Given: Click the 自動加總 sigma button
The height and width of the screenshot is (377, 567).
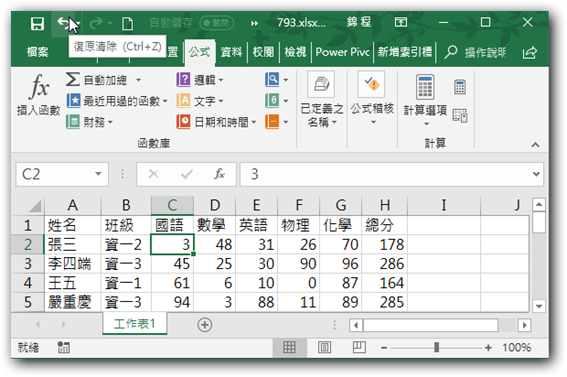Looking at the screenshot, I should click(x=96, y=80).
